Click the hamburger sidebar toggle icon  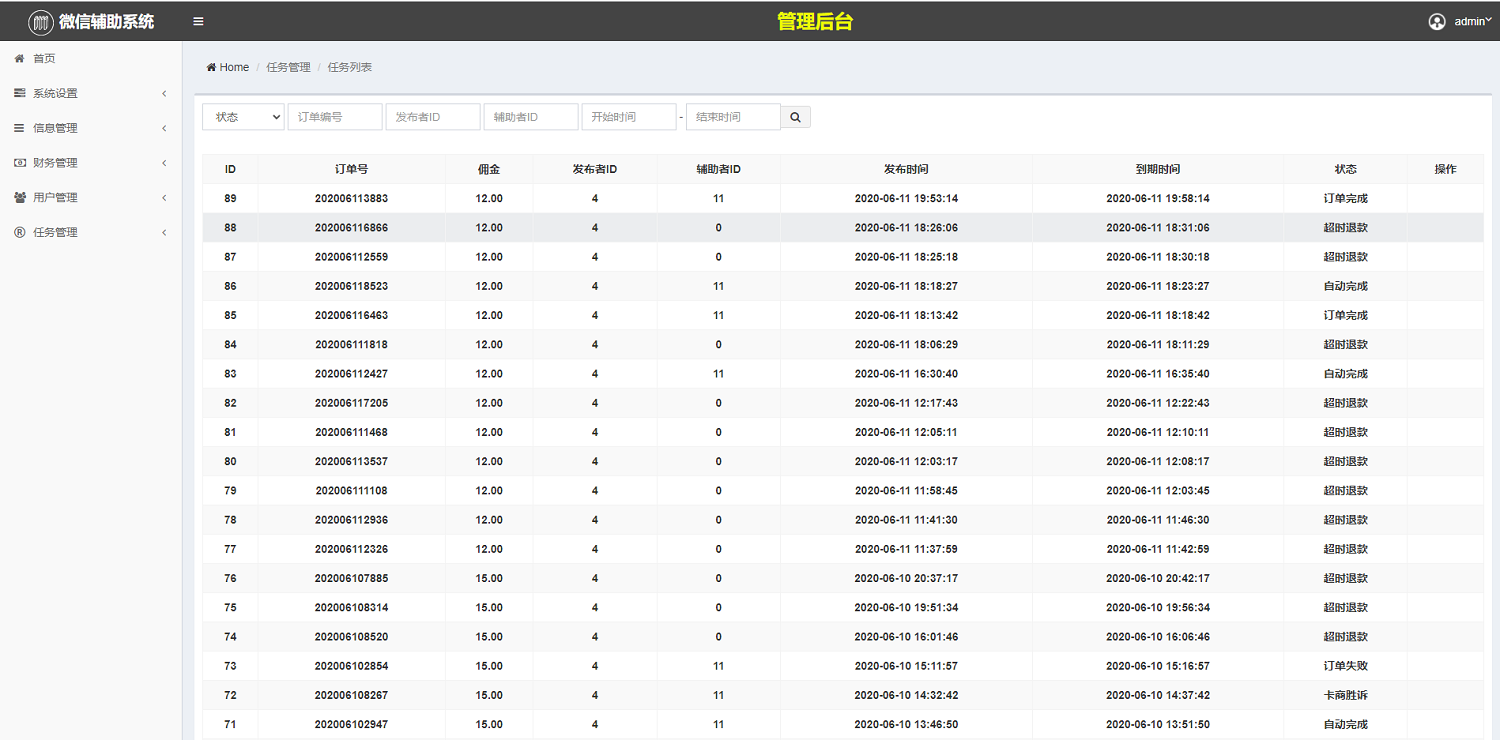pyautogui.click(x=198, y=21)
